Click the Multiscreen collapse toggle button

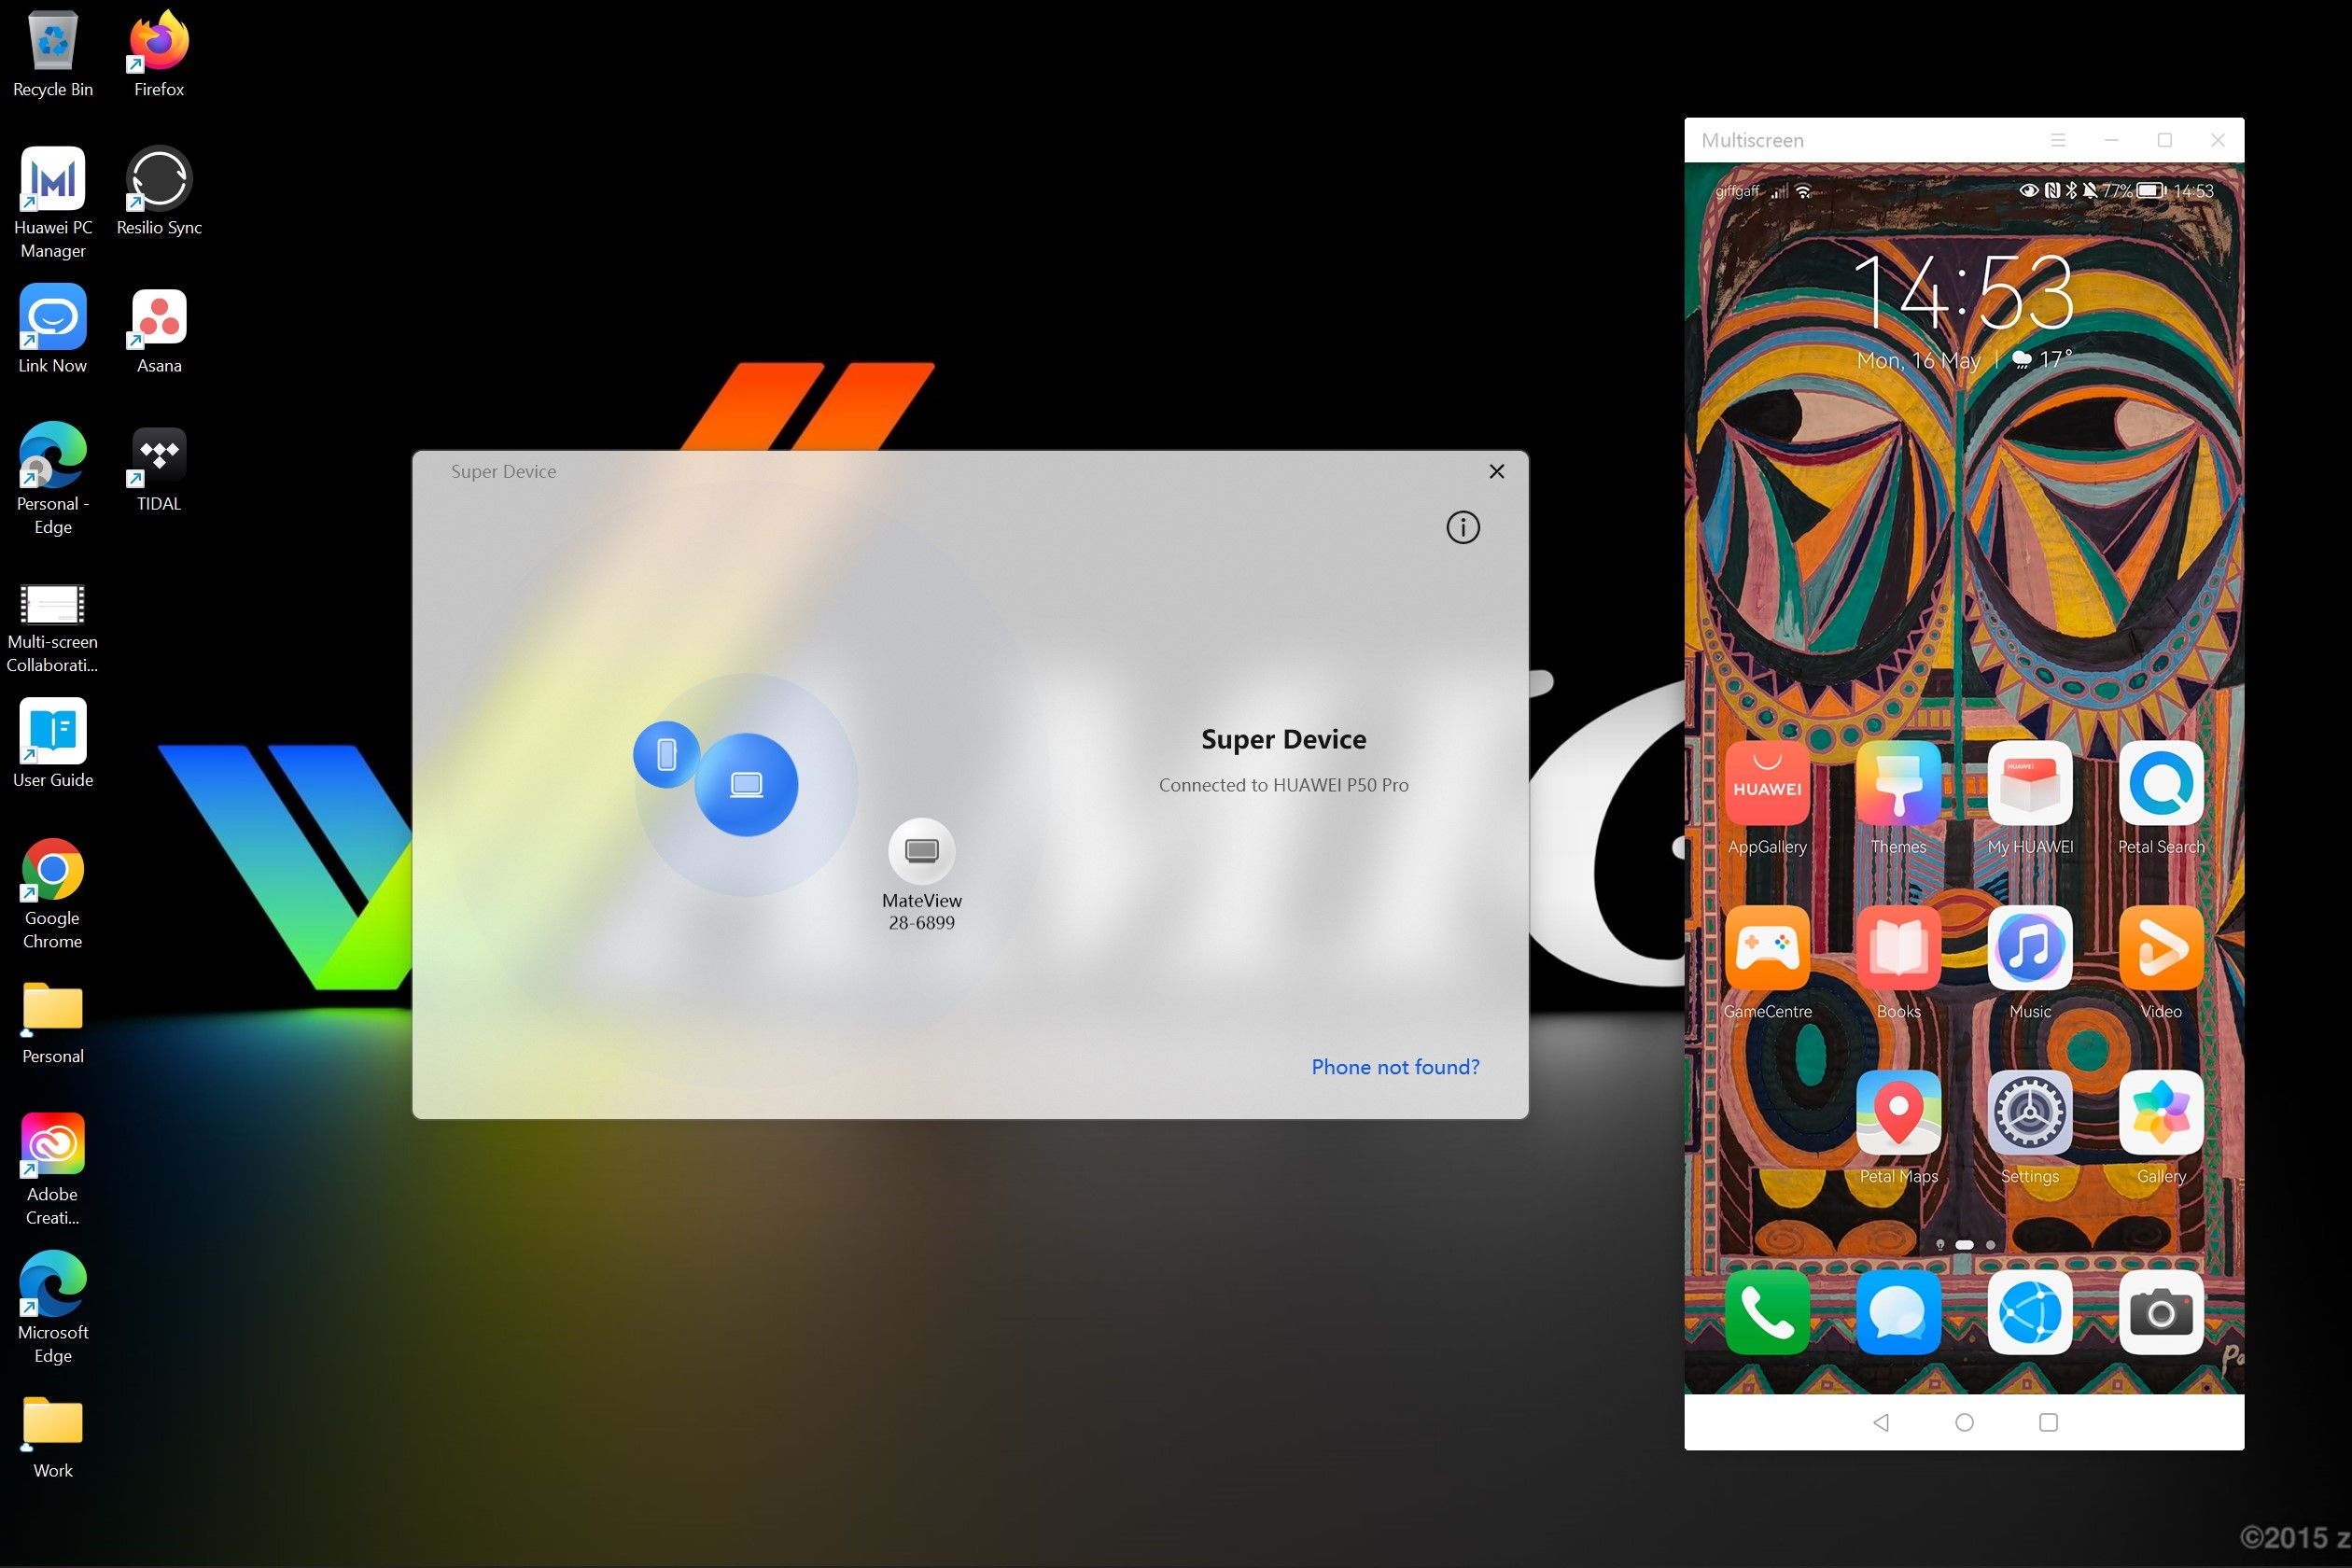click(x=2056, y=140)
